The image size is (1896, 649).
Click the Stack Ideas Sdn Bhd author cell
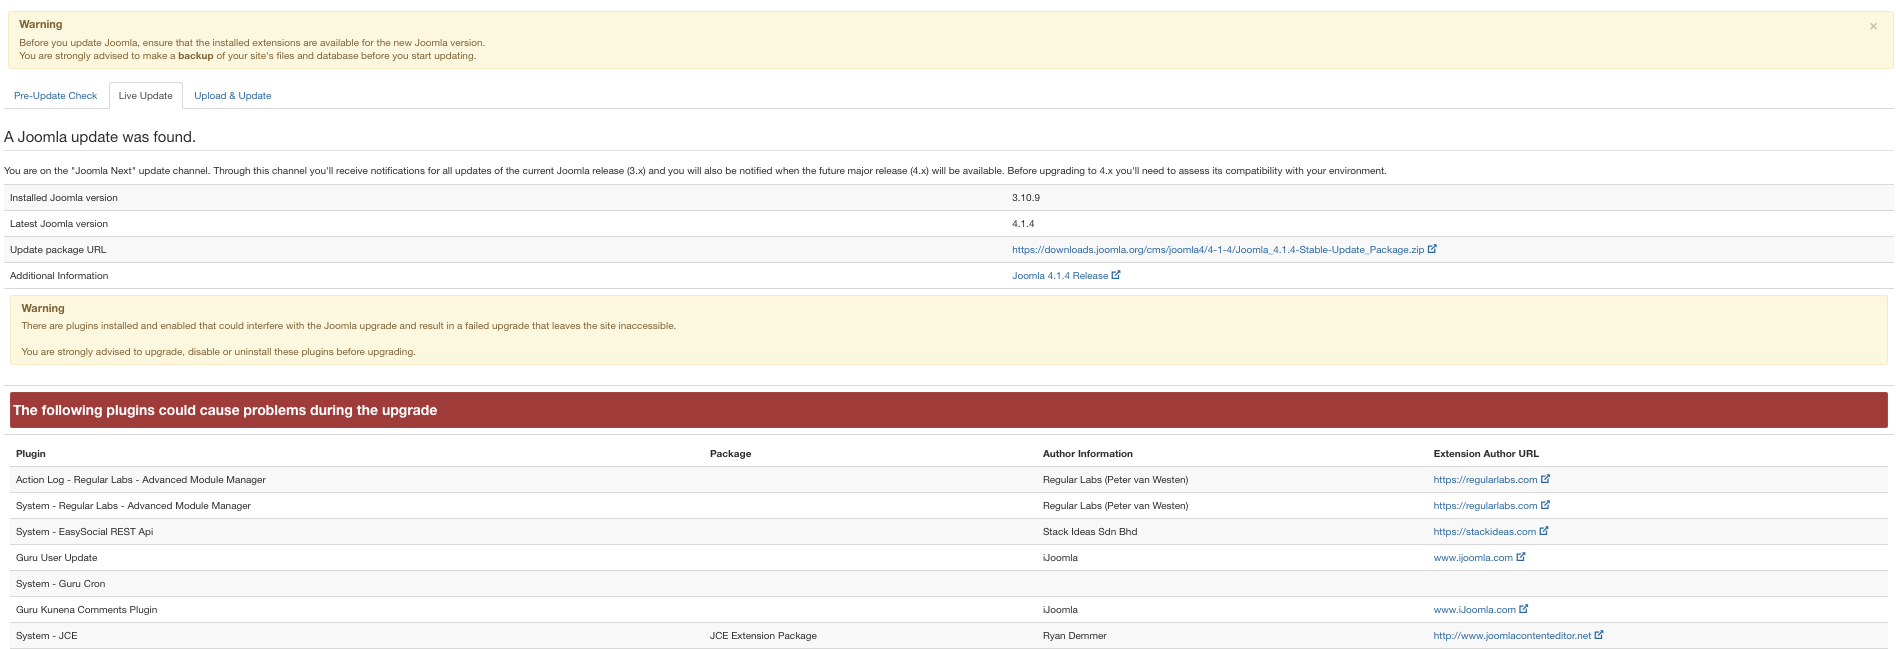[1090, 532]
